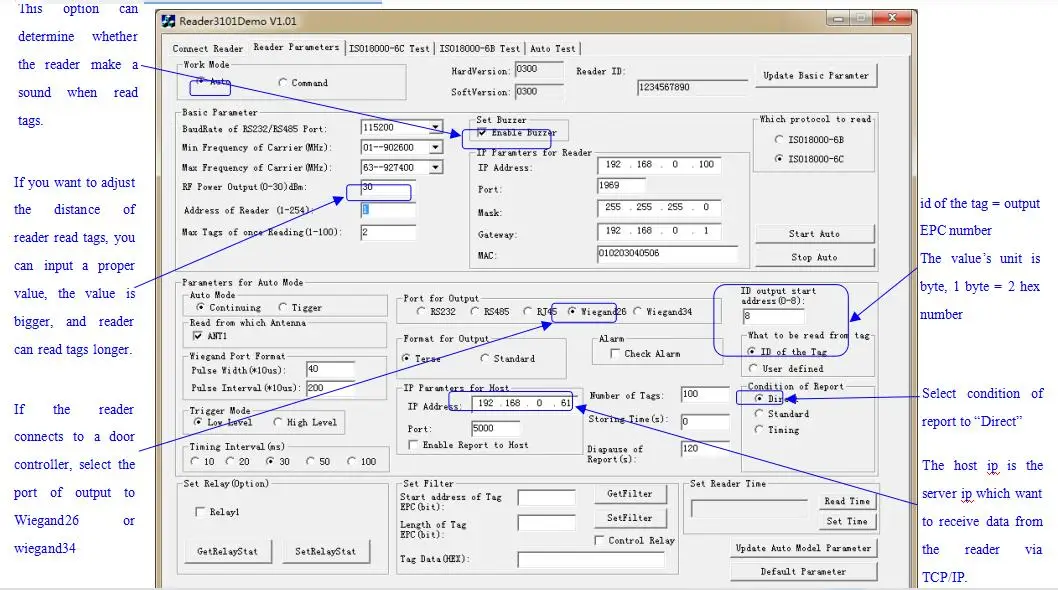Viewport: 1058px width, 590px height.
Task: Click Max Tags of once Reading field
Action: pos(388,232)
